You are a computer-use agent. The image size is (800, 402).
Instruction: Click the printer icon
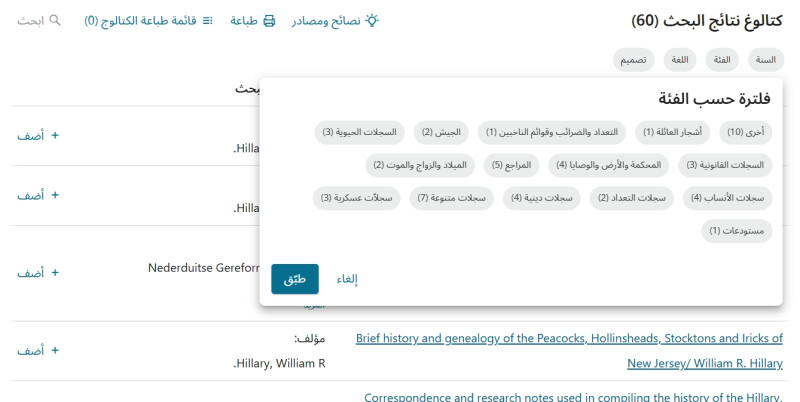269,21
